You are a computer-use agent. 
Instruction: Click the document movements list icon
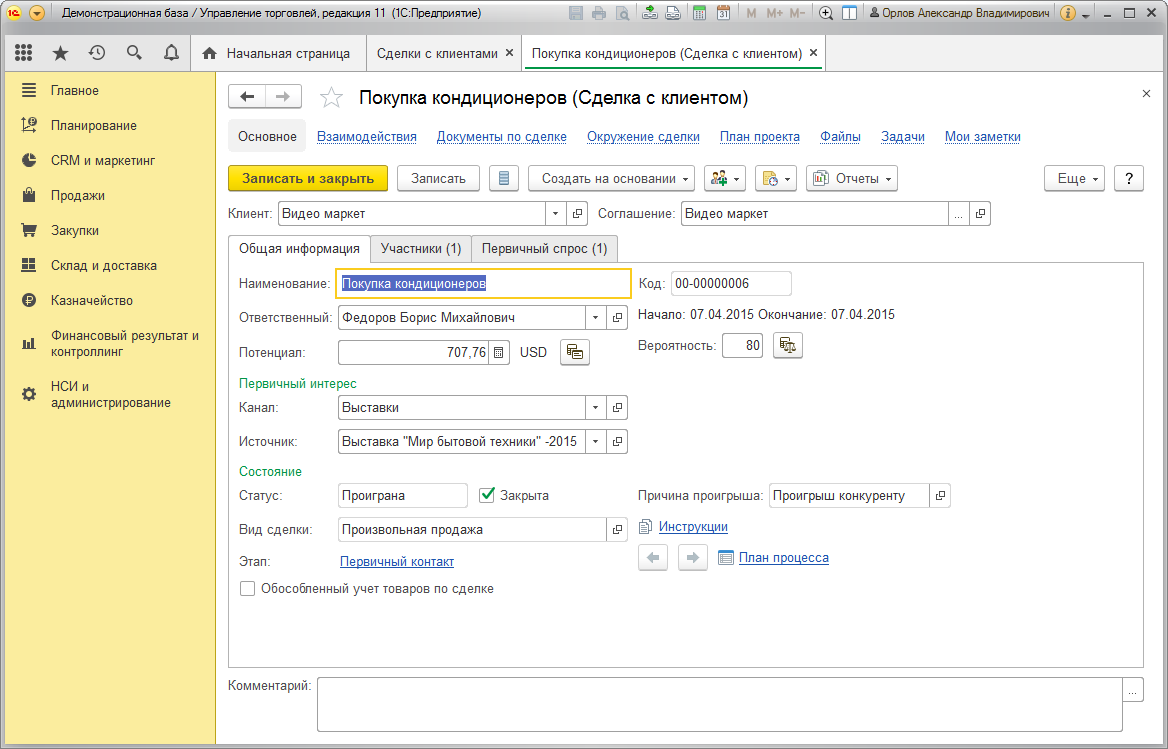coord(504,179)
